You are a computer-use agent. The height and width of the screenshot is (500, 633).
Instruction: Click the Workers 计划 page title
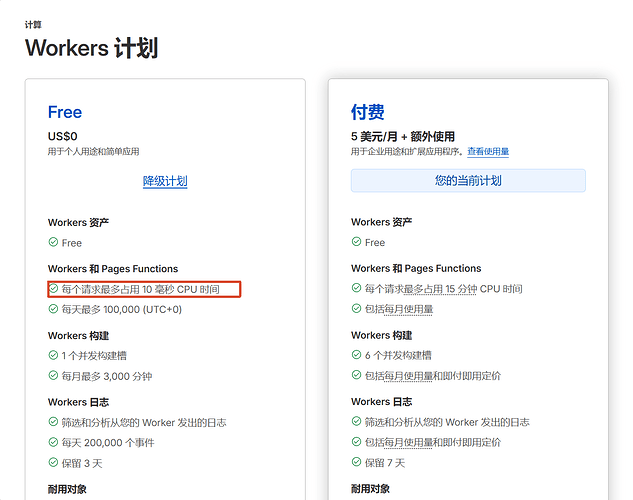pyautogui.click(x=91, y=48)
